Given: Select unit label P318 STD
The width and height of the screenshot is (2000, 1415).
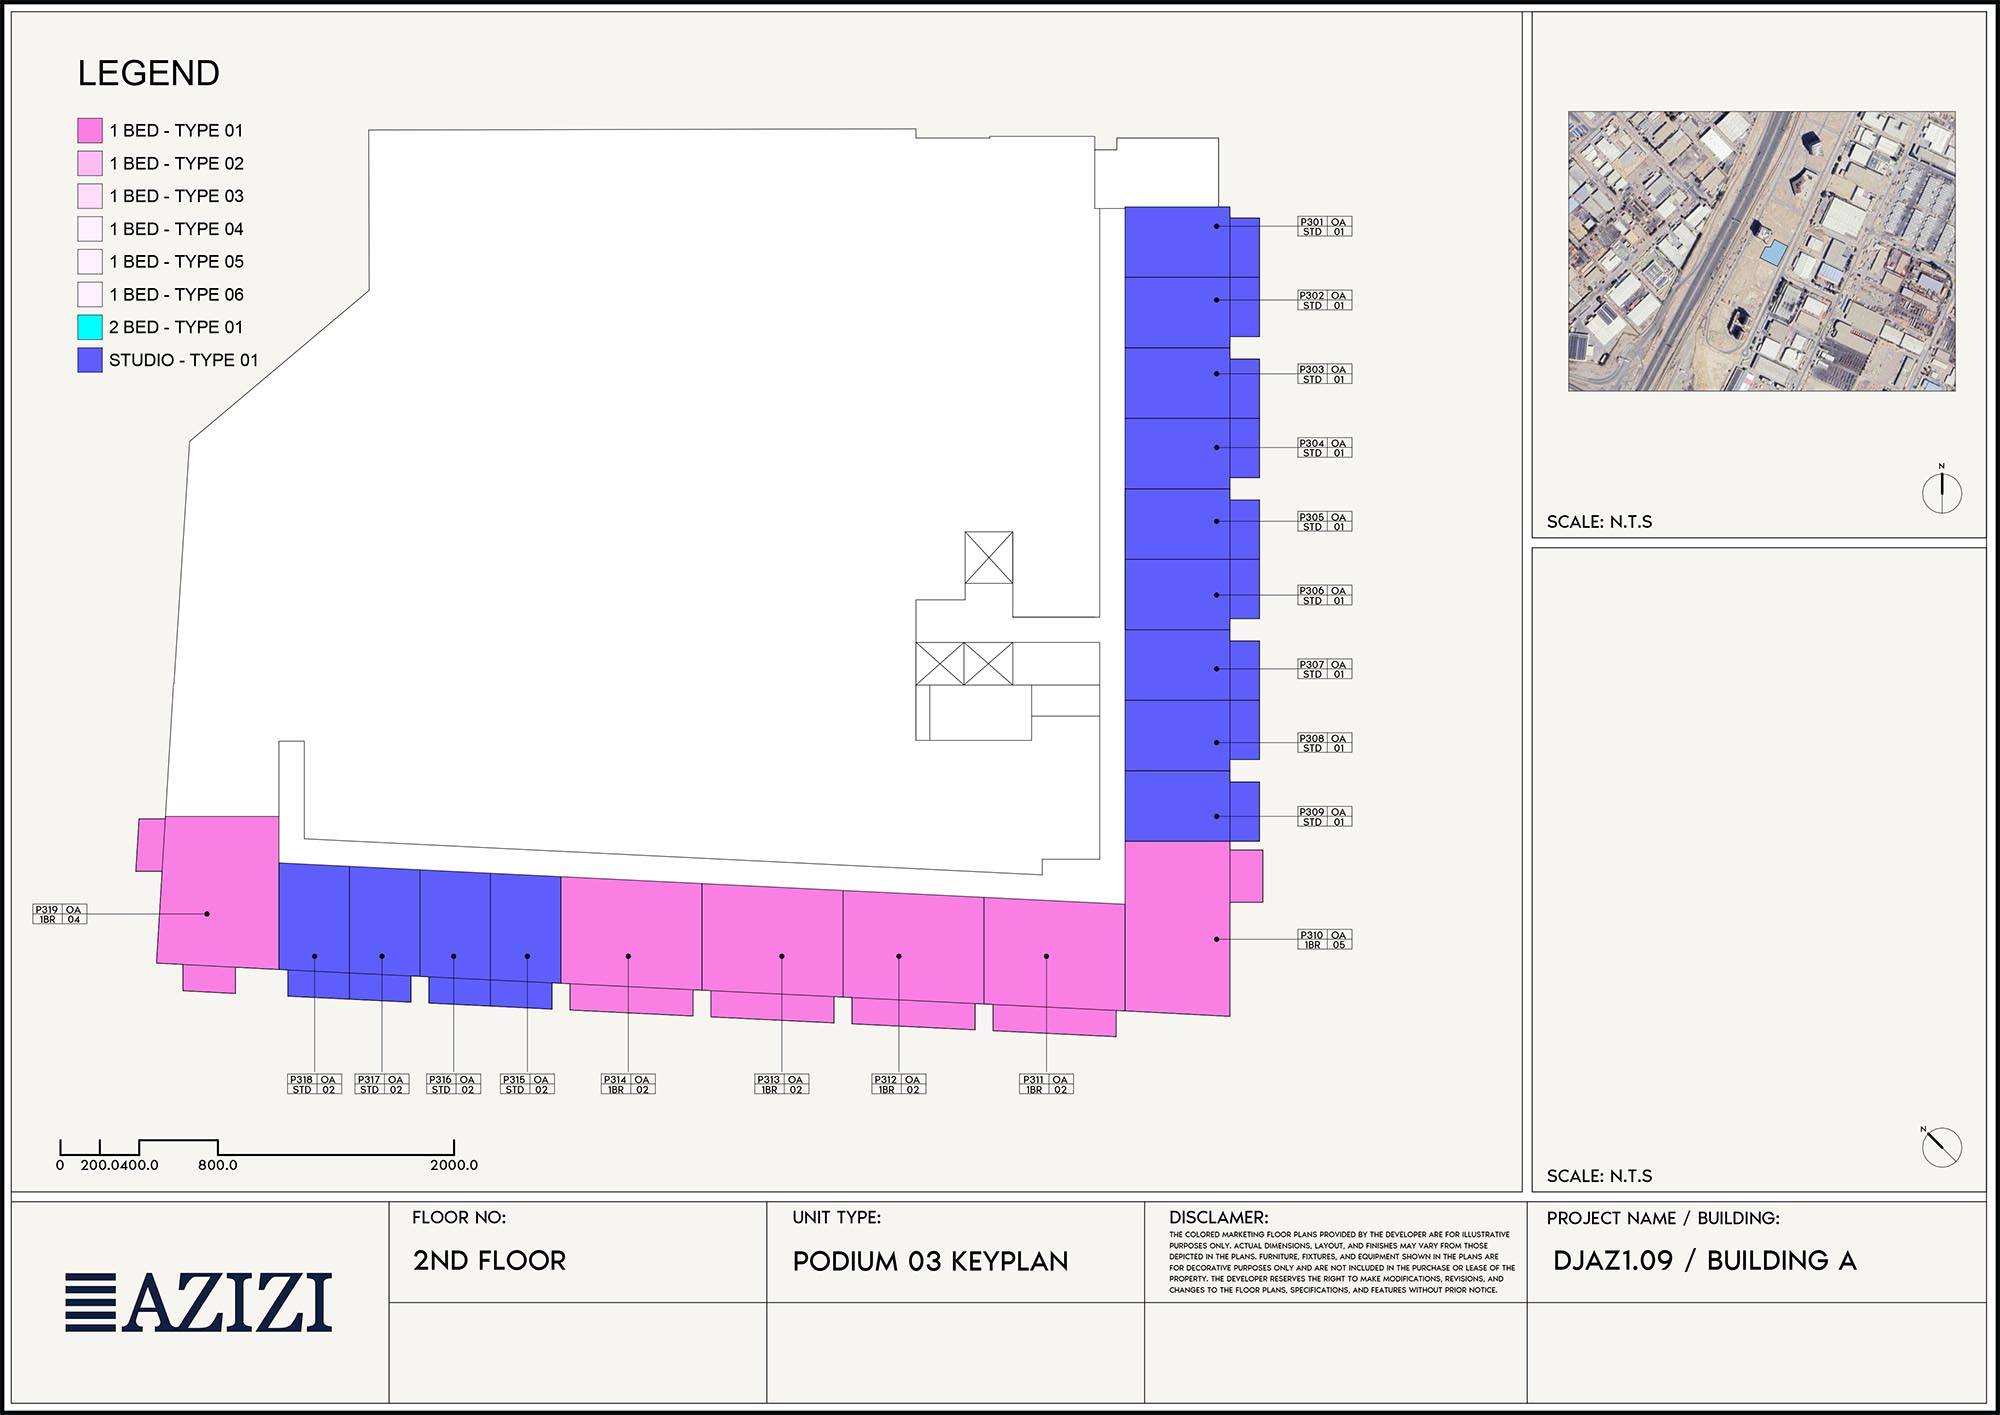Looking at the screenshot, I should pos(314,1084).
